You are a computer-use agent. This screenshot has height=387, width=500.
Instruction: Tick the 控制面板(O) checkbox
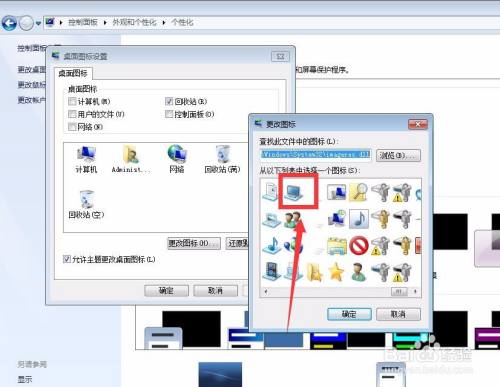pyautogui.click(x=169, y=114)
